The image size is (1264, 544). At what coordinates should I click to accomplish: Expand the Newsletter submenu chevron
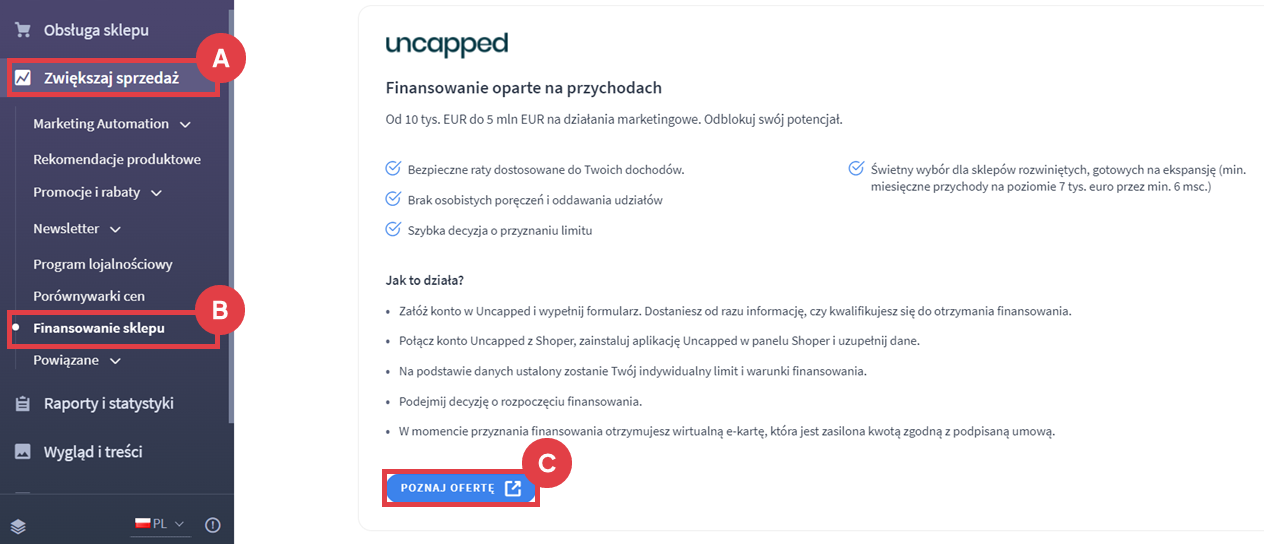click(x=115, y=229)
